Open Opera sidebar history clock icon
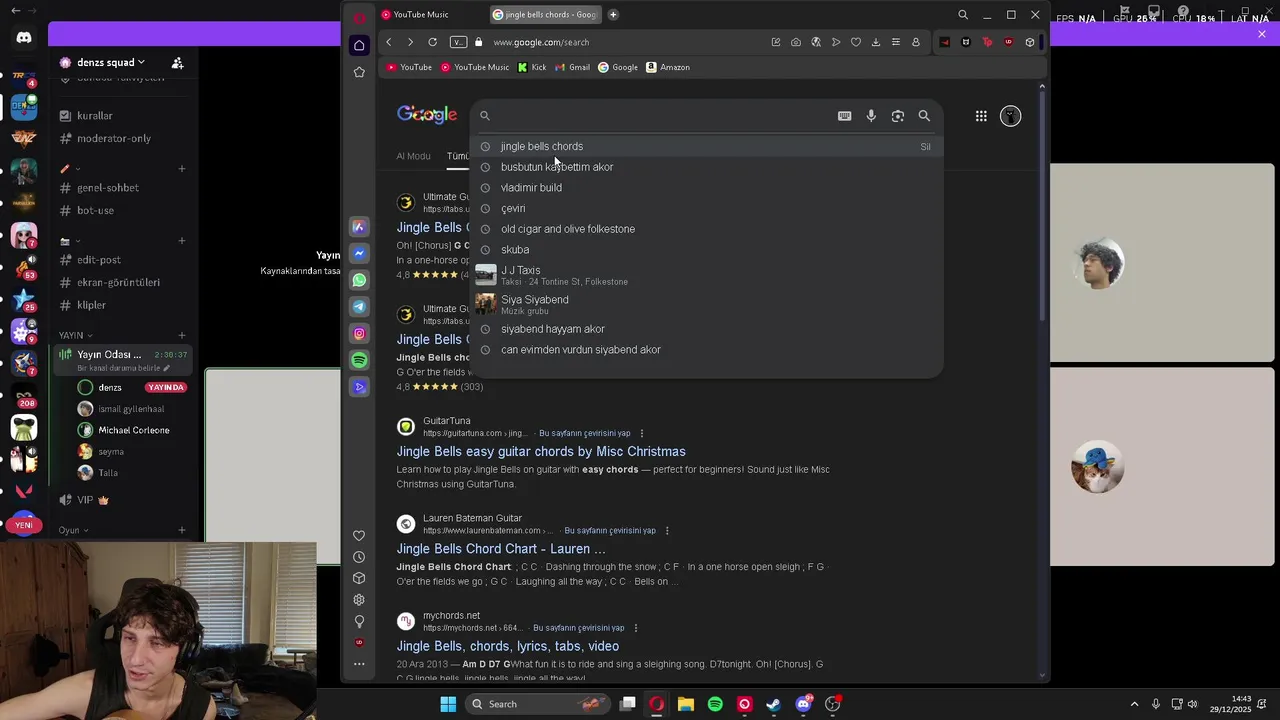This screenshot has width=1280, height=720. pos(359,557)
